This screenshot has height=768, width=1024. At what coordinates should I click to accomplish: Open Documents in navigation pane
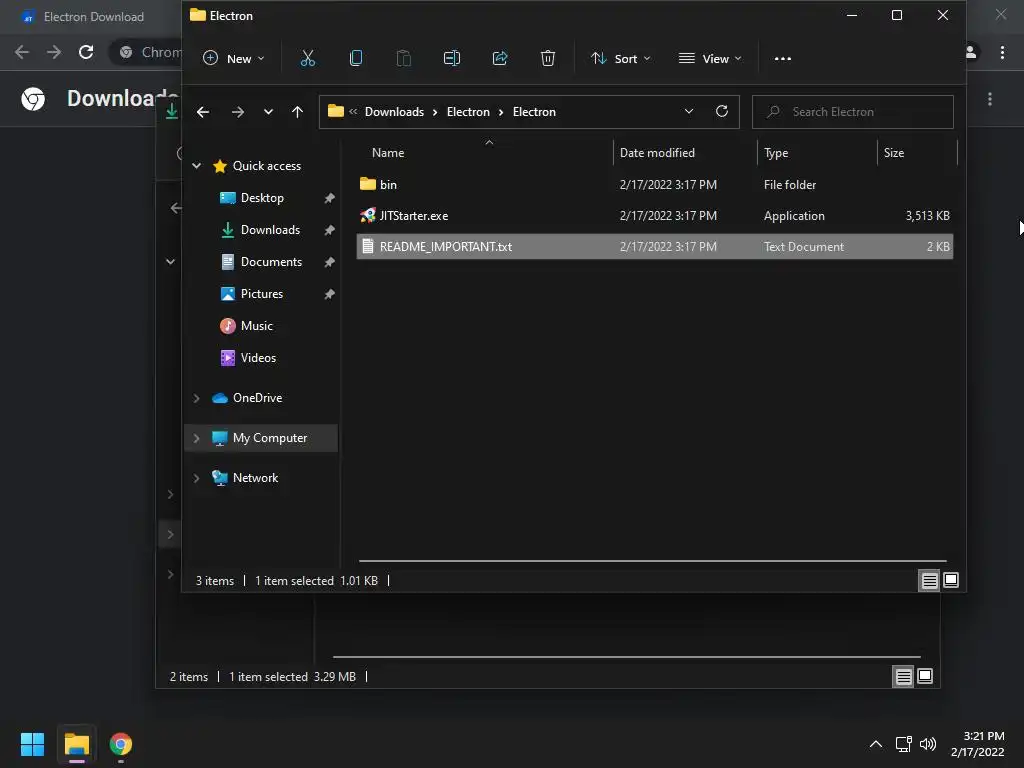pos(271,262)
